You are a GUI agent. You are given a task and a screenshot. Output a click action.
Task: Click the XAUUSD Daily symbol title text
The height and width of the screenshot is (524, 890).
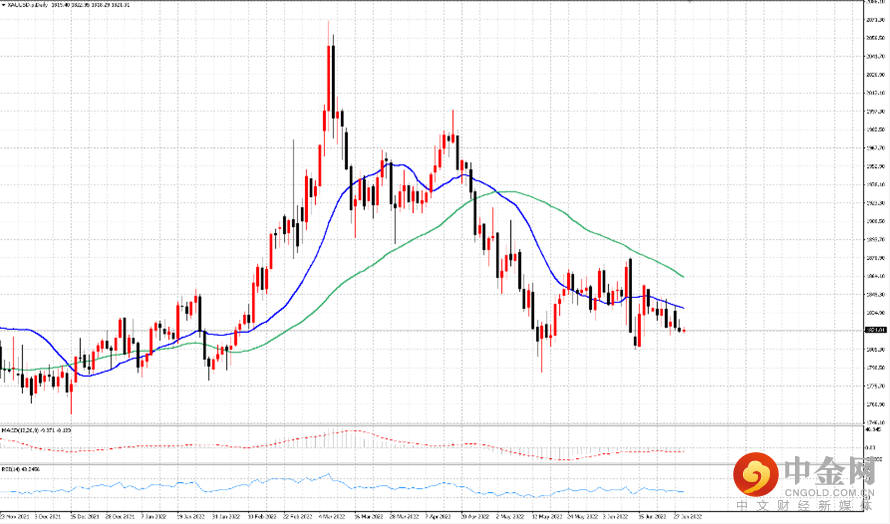click(x=27, y=5)
